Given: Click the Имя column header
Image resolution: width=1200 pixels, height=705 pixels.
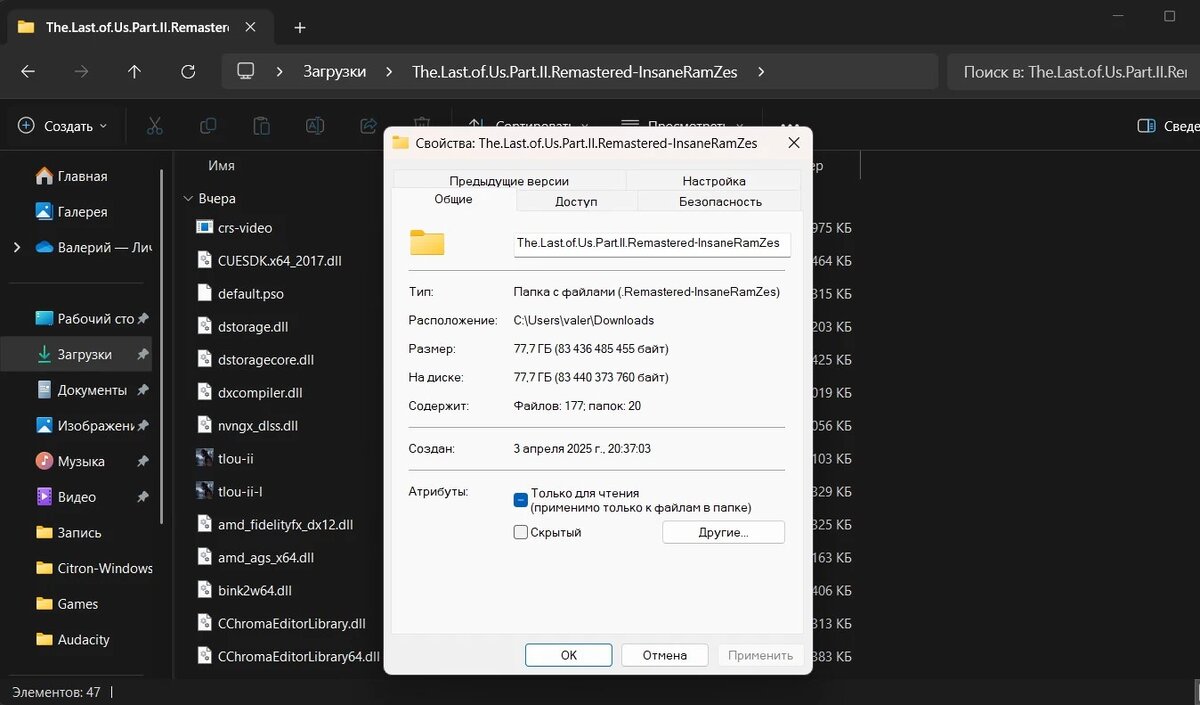Looking at the screenshot, I should (x=221, y=165).
